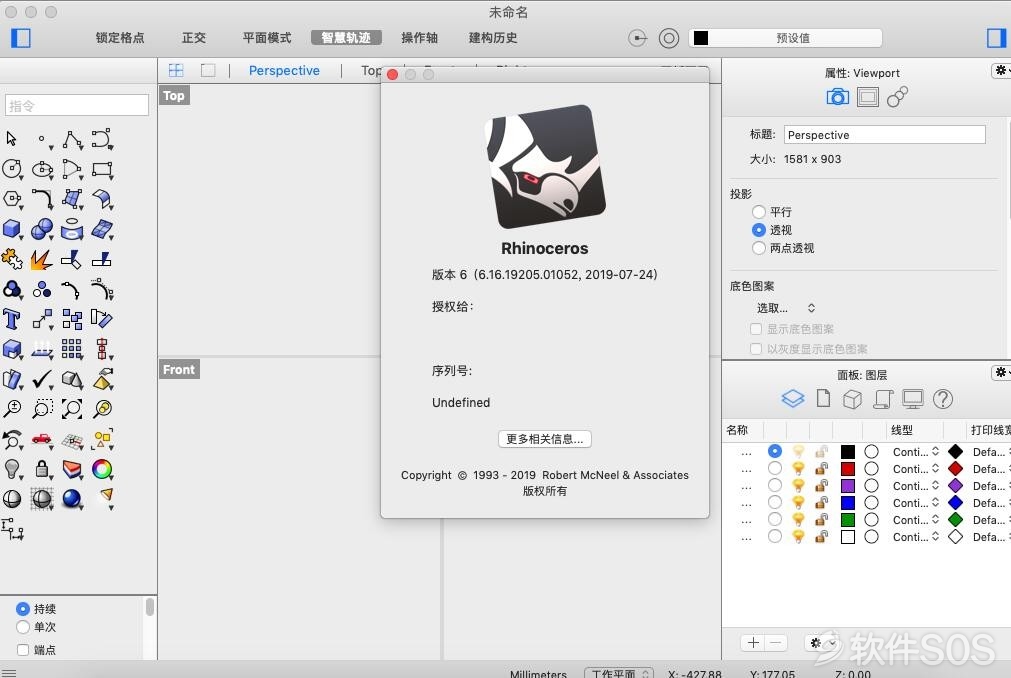Toggle 建构历史 record history
Viewport: 1011px width, 678px height.
pos(493,38)
